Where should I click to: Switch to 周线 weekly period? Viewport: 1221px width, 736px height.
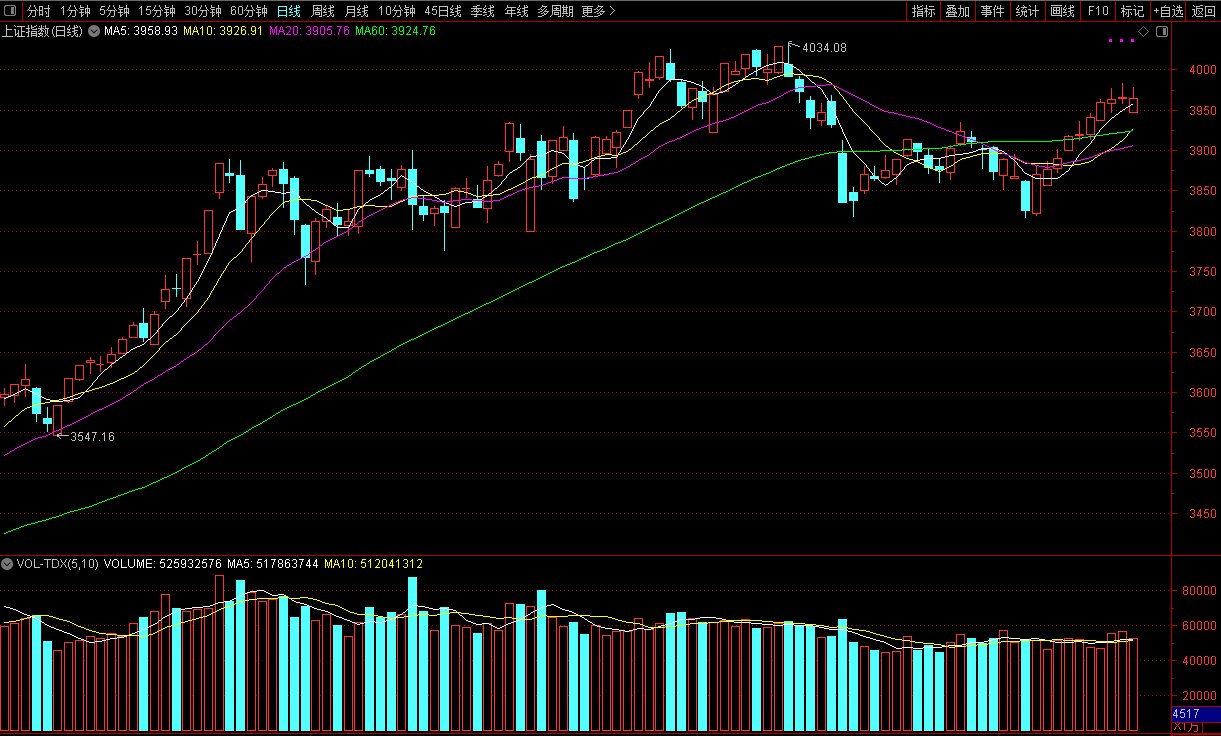[323, 11]
